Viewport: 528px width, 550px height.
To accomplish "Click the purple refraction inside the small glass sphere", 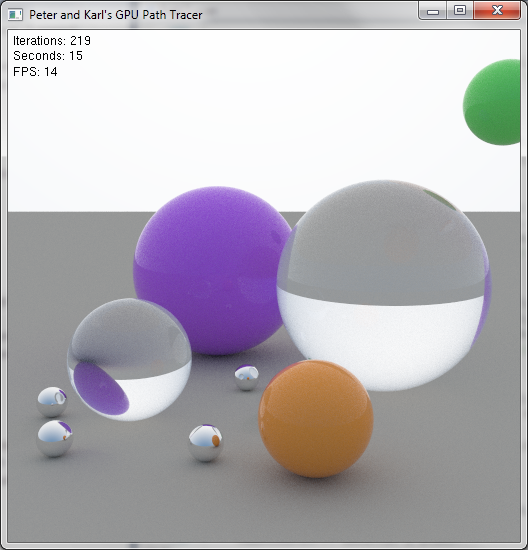I will coord(101,388).
